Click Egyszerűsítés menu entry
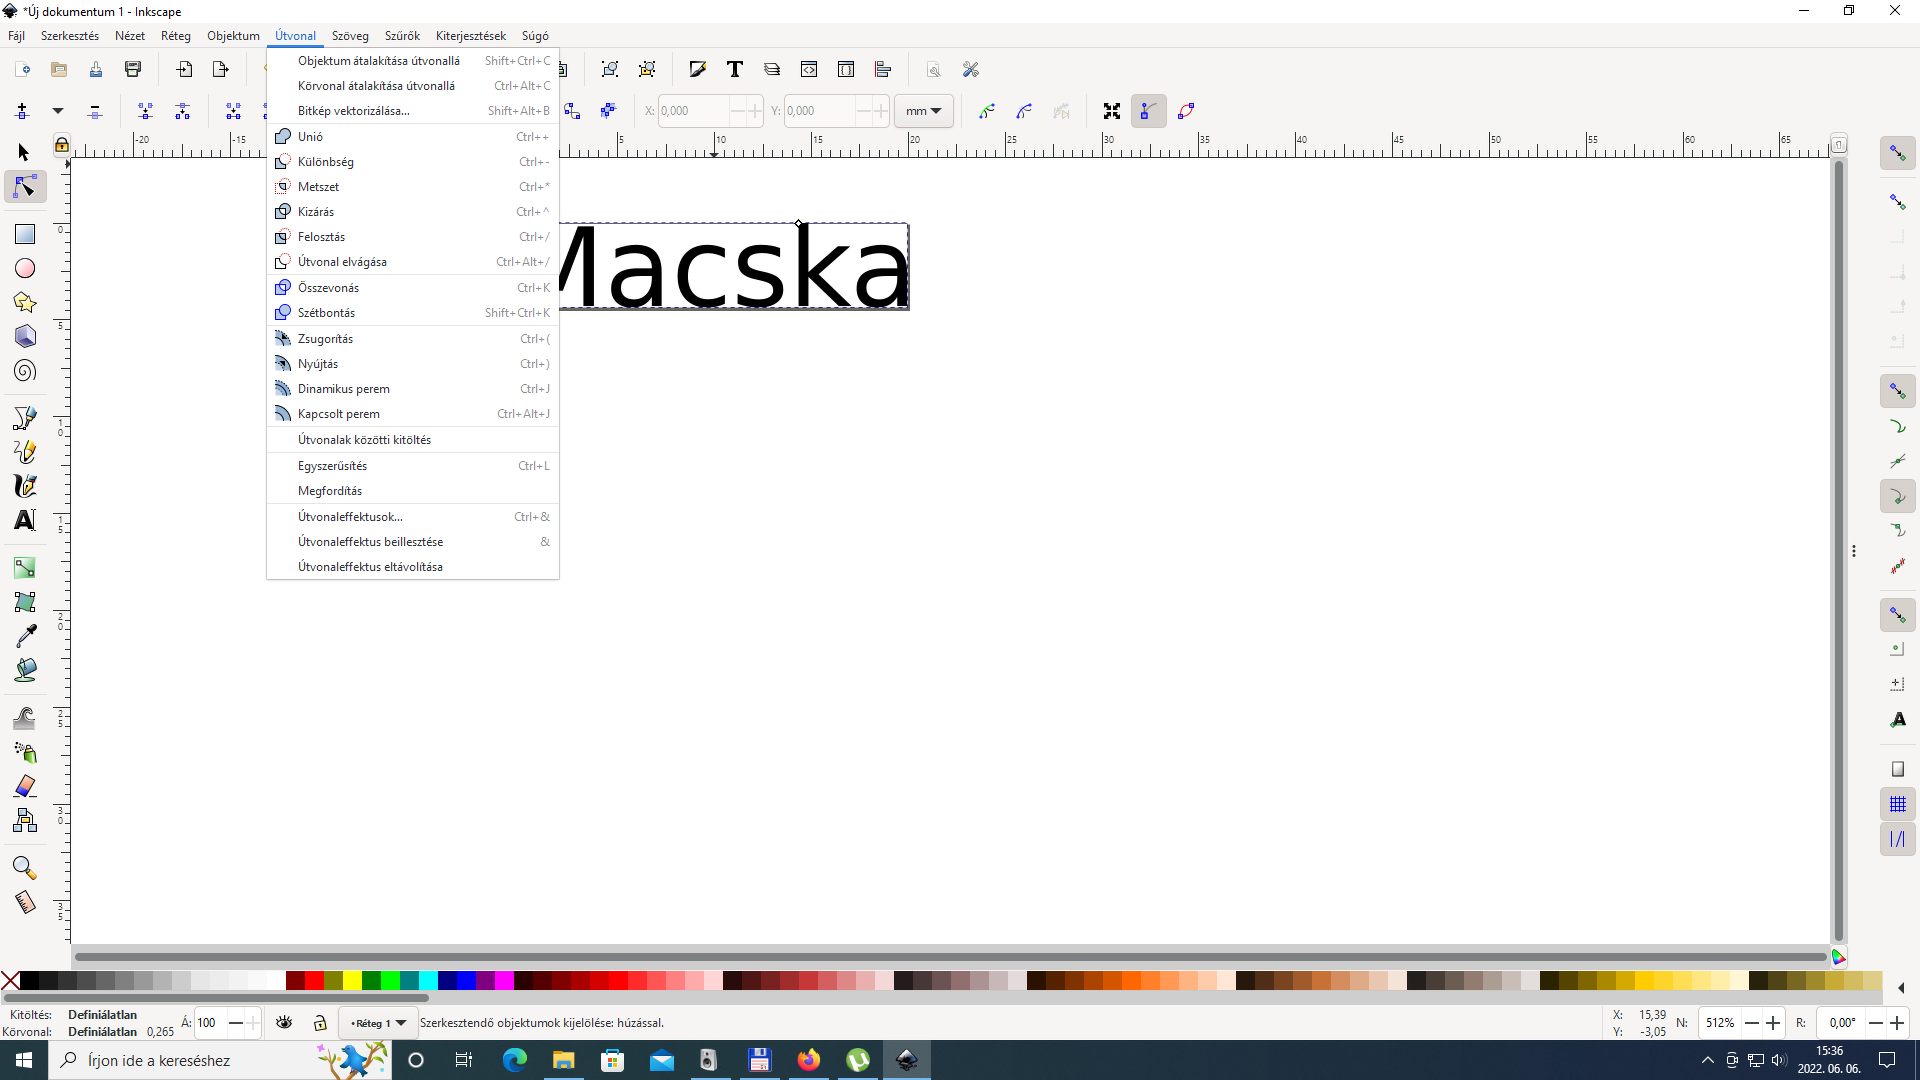 click(332, 466)
